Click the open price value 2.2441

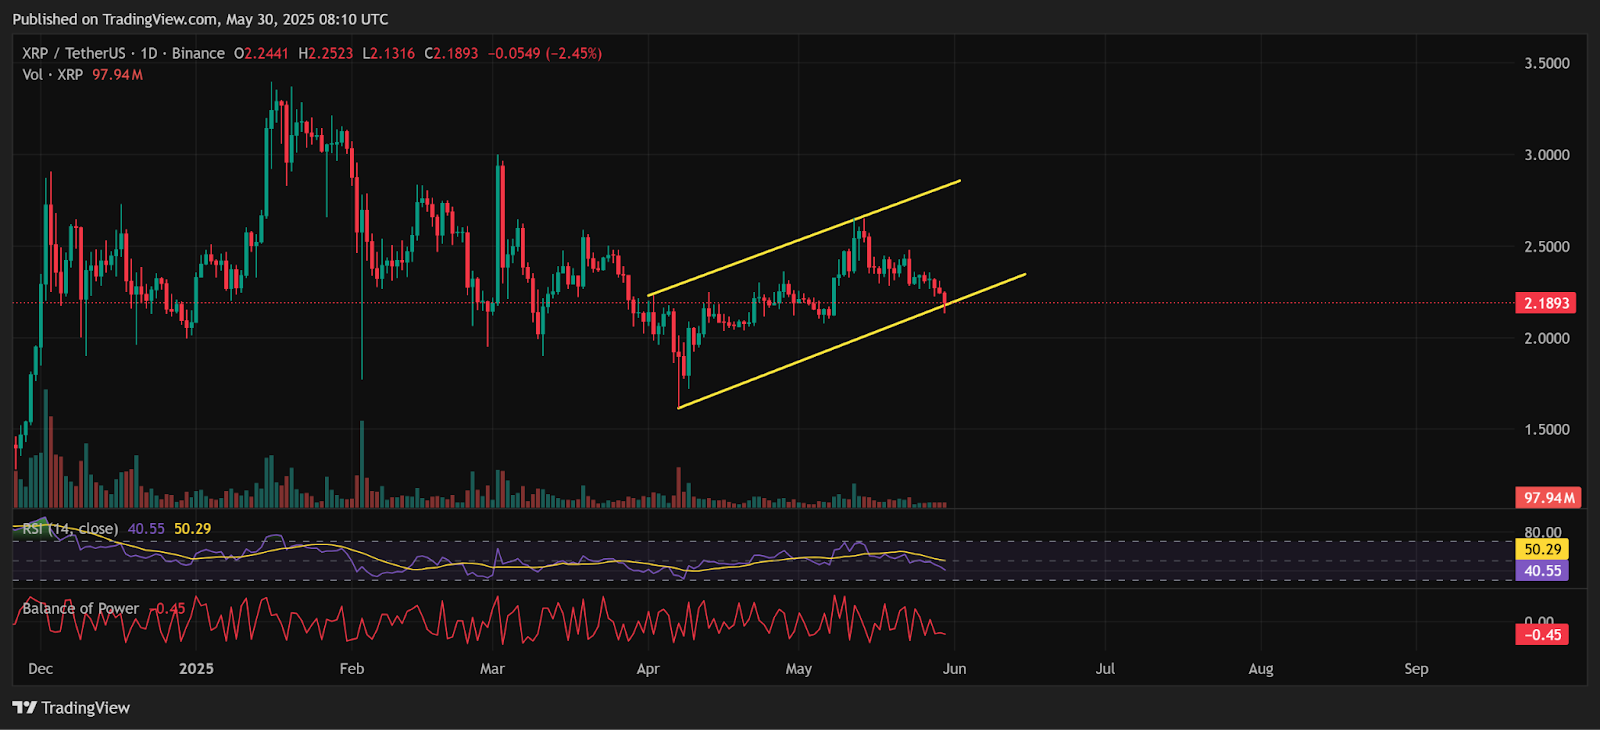click(266, 53)
